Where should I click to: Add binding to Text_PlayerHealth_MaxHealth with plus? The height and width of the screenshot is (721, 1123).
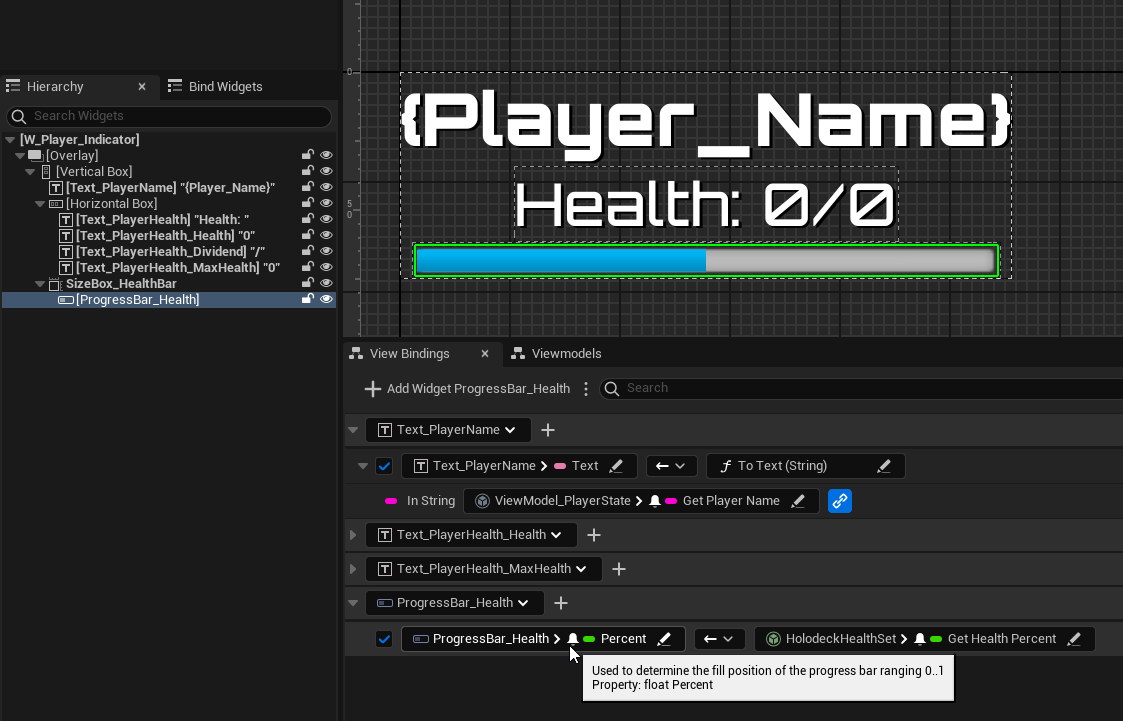[619, 569]
